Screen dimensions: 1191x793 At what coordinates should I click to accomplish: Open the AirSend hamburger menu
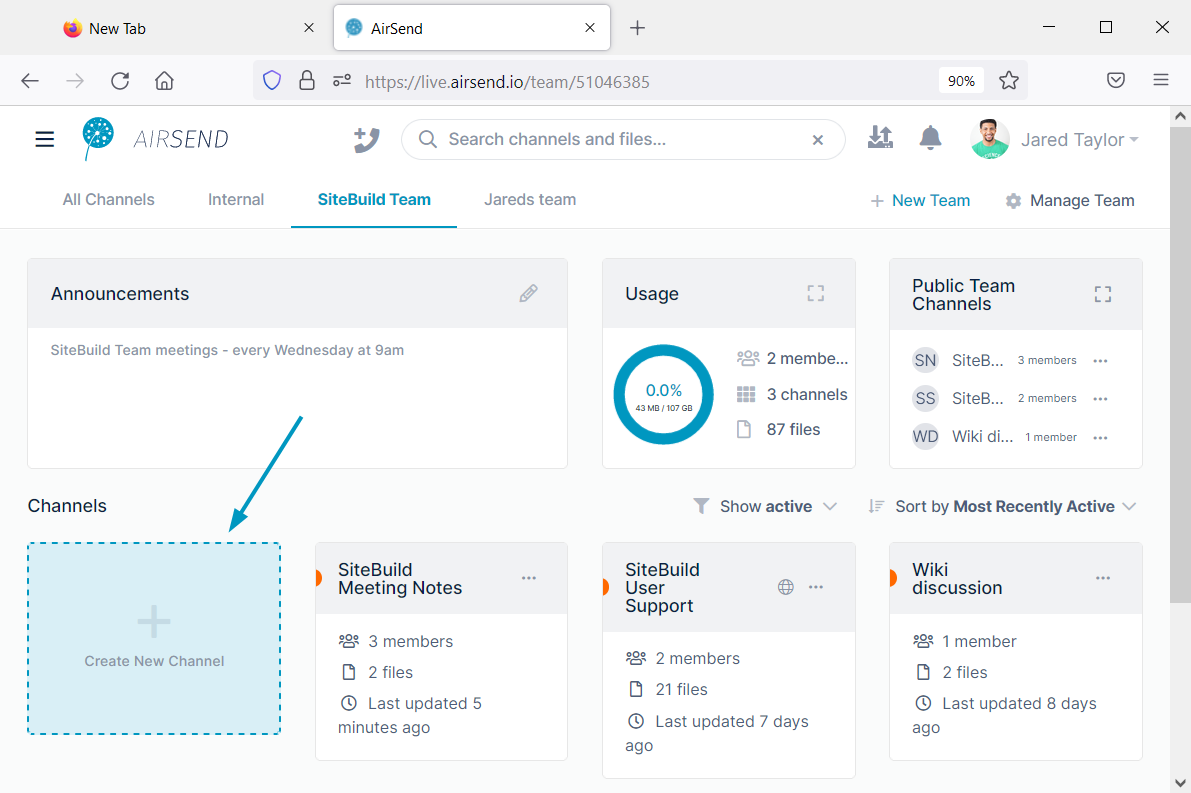pos(45,139)
